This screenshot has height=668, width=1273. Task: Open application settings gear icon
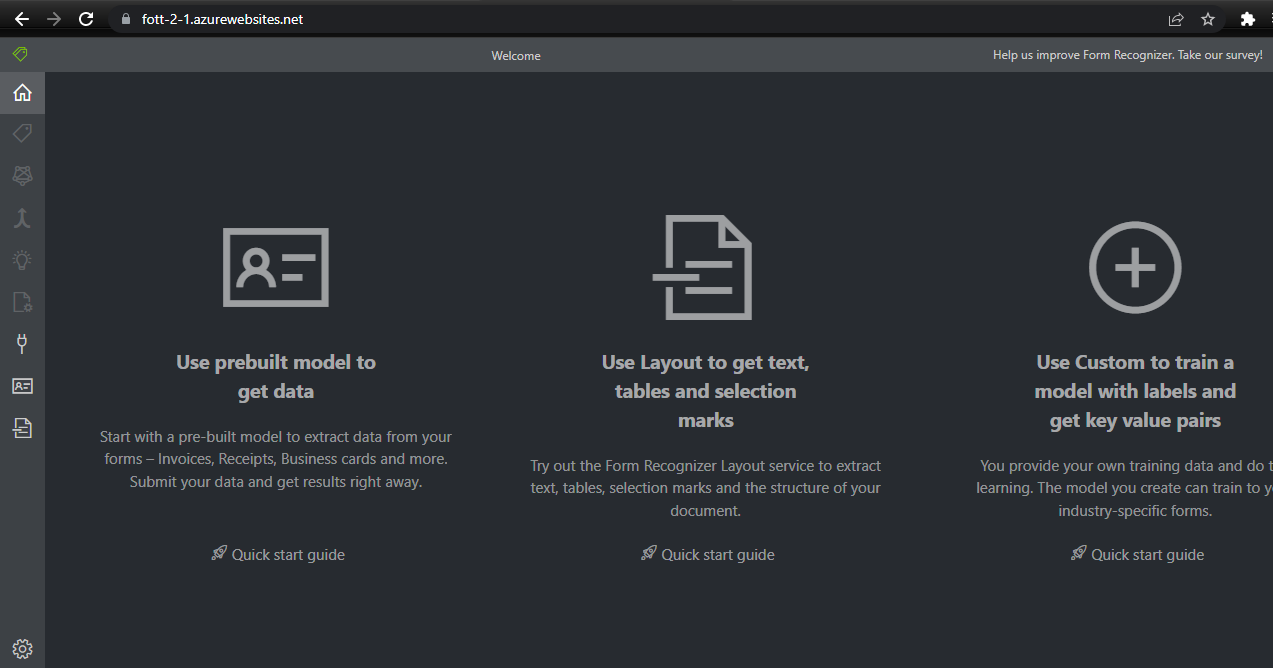click(x=22, y=648)
